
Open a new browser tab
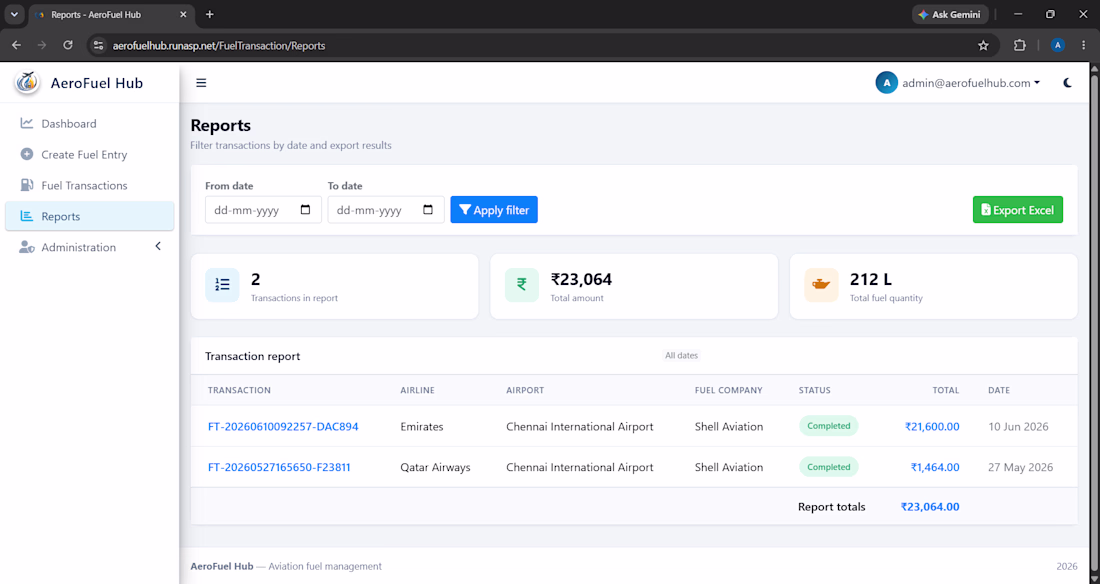[x=210, y=14]
